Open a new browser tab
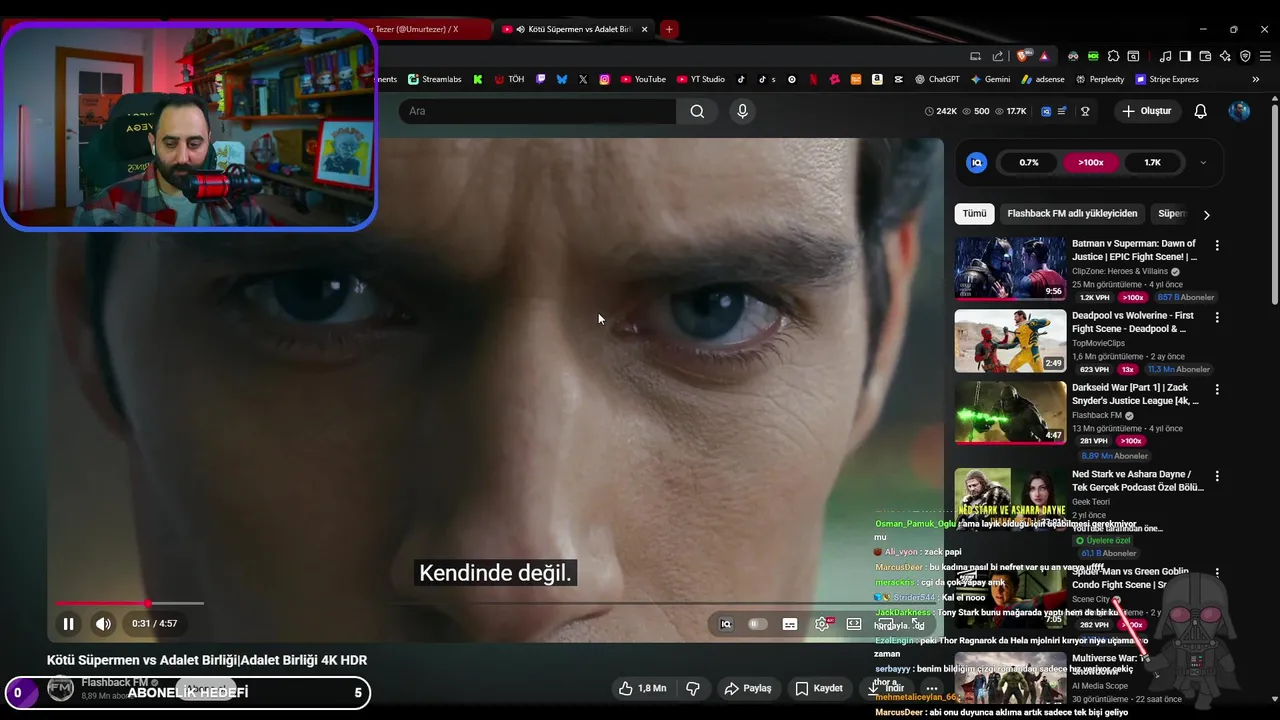This screenshot has width=1280, height=720. click(x=669, y=29)
